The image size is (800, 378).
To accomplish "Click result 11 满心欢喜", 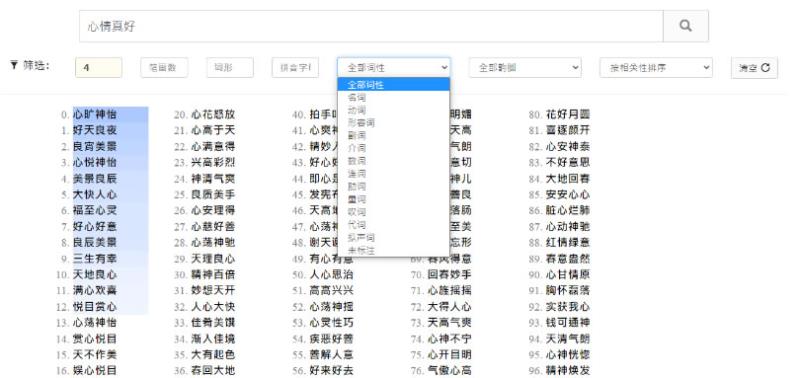I will click(95, 290).
